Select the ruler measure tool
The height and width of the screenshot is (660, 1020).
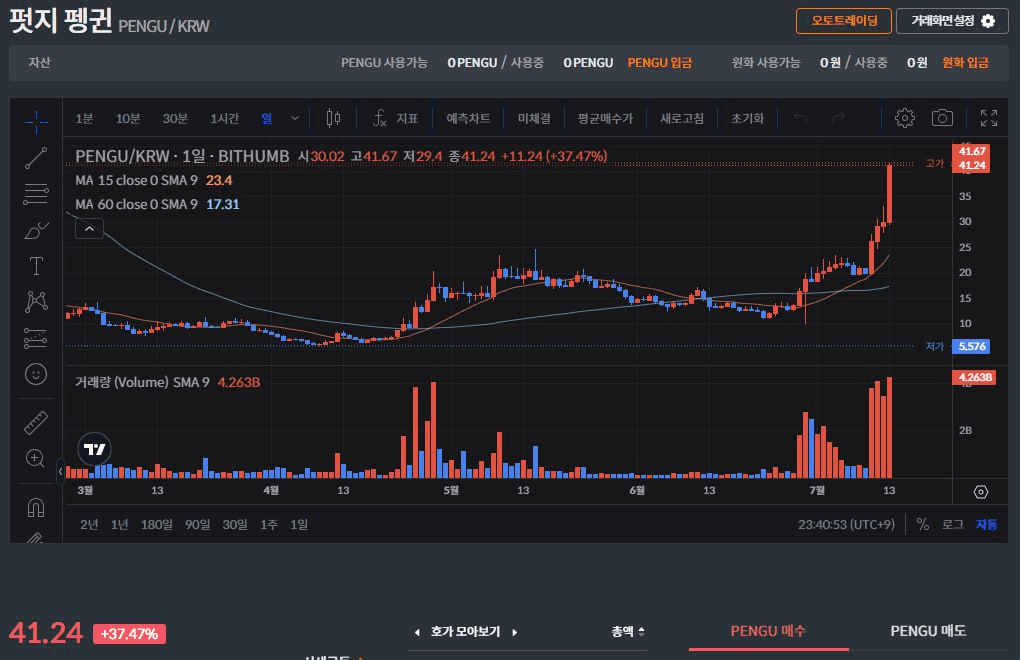[x=36, y=423]
